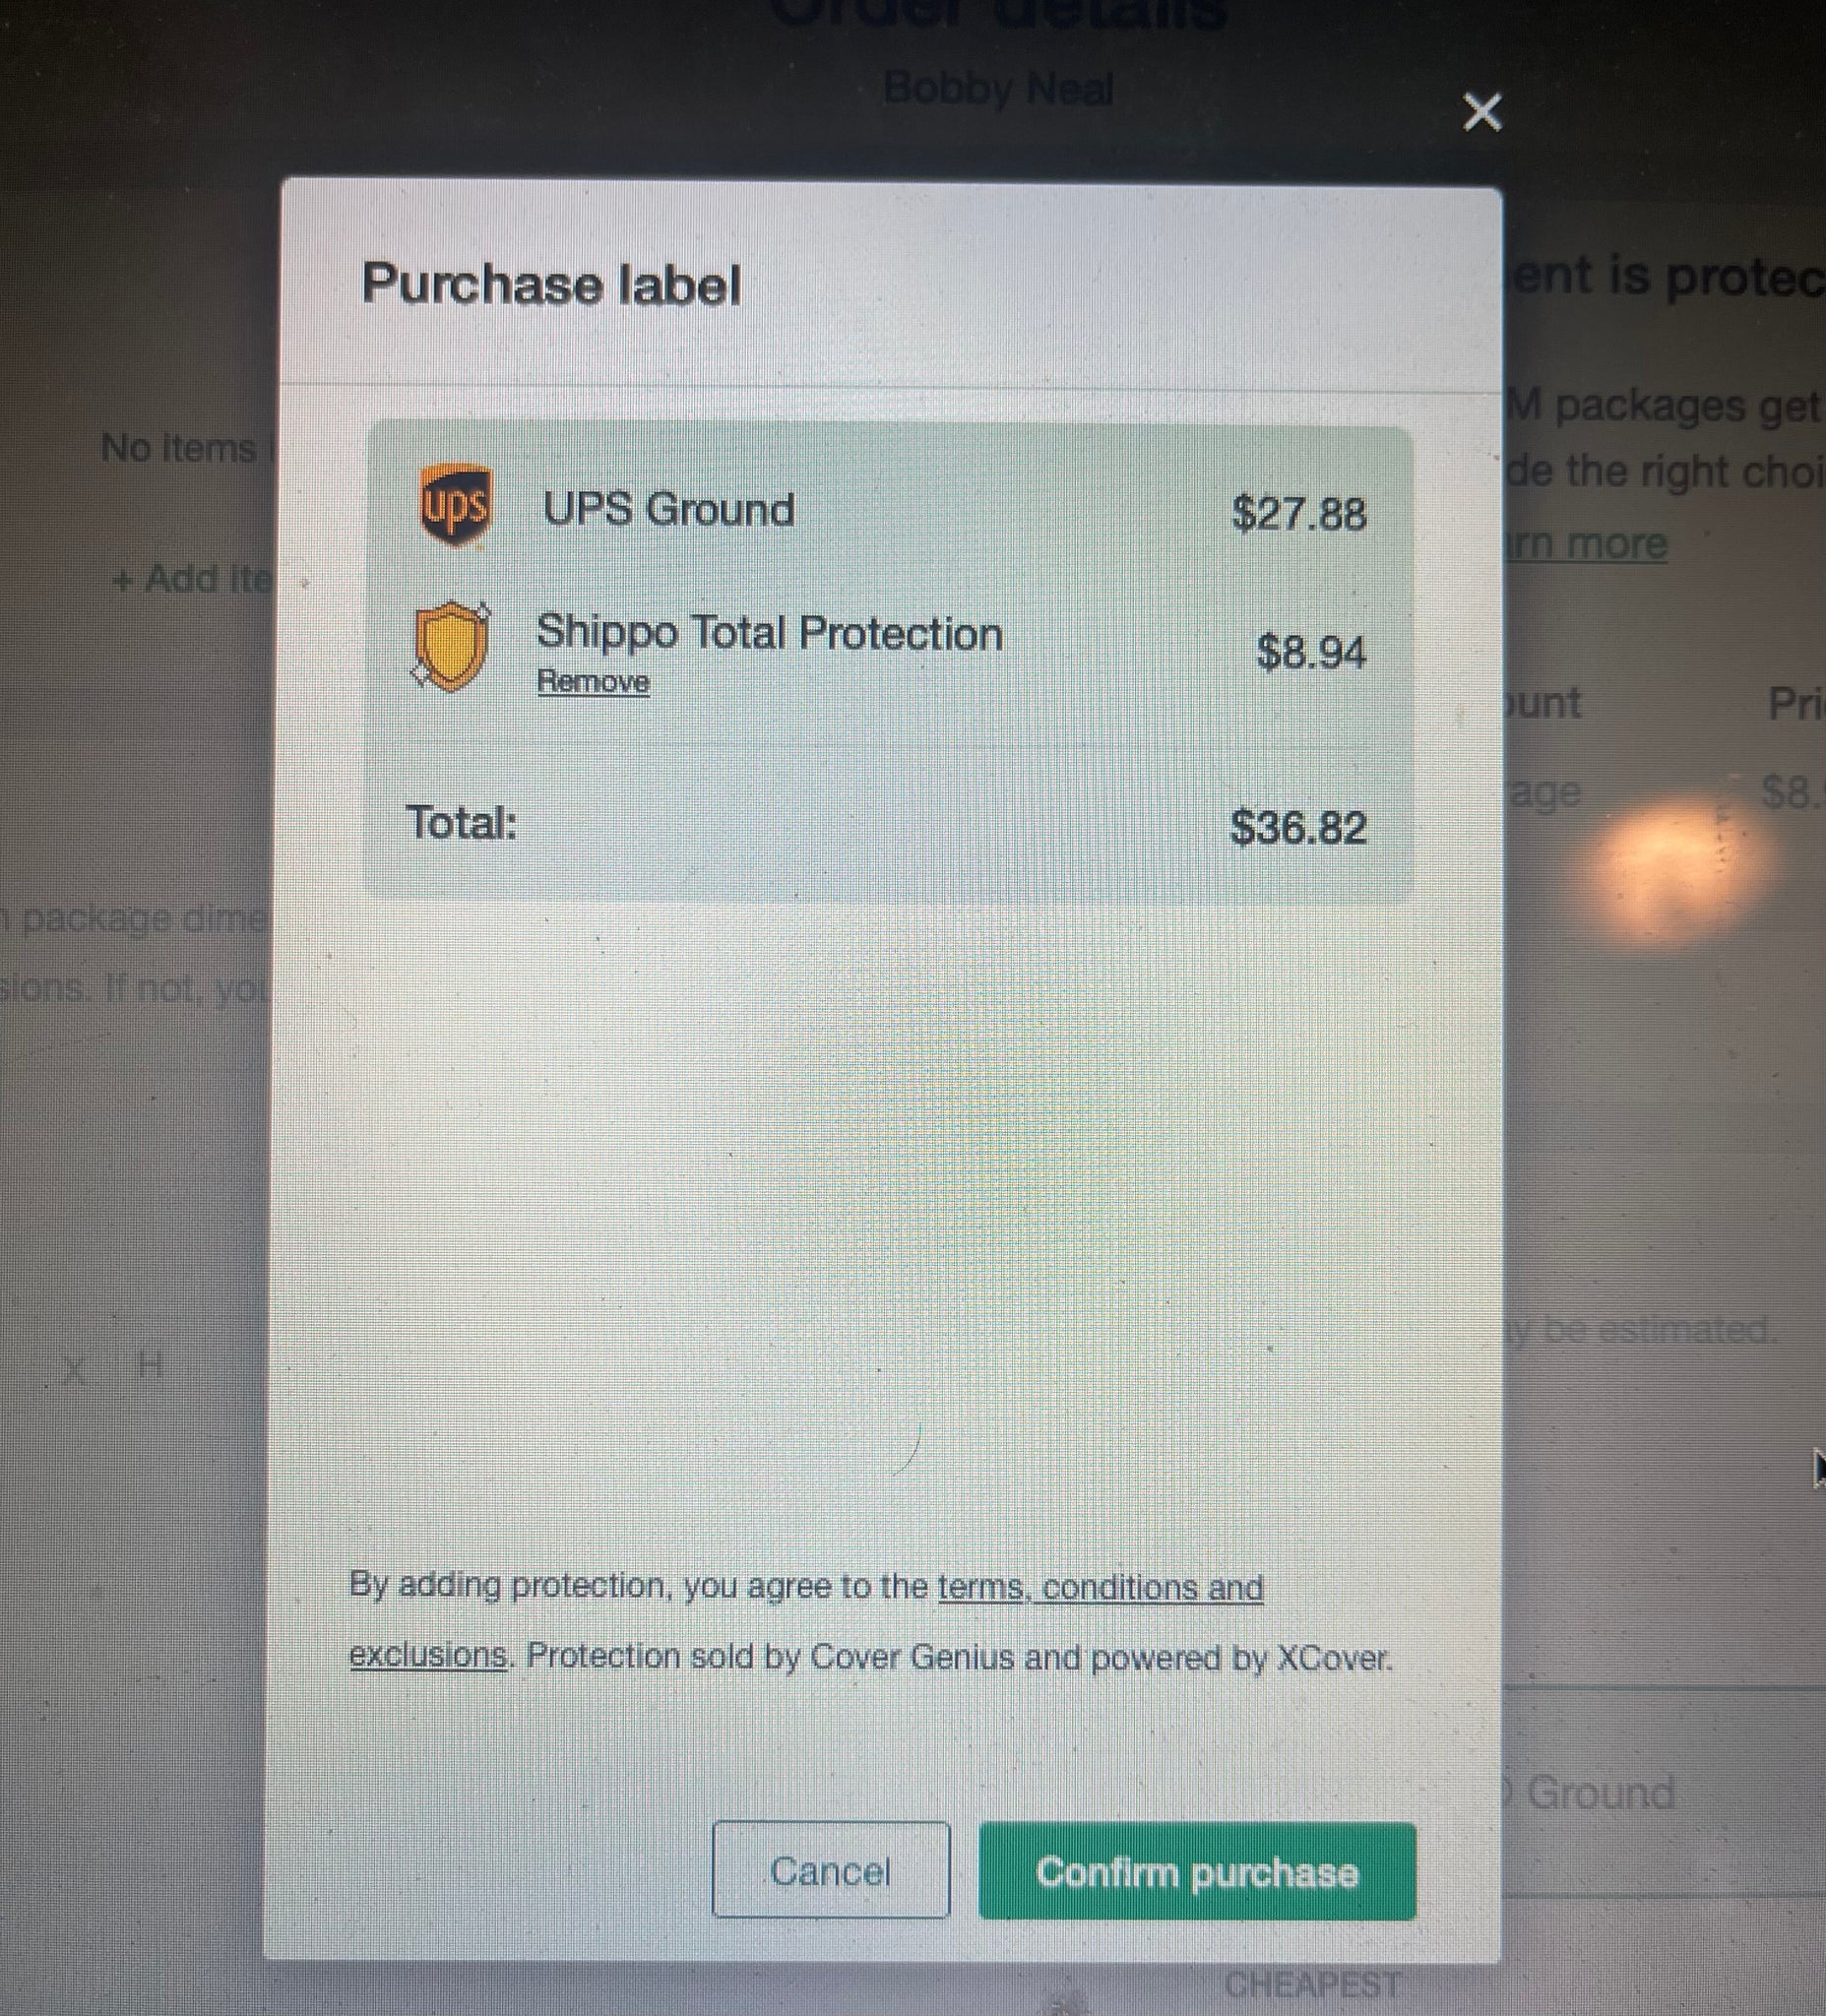Viewport: 1826px width, 2016px height.
Task: Click the CHEAPEST tag below the dialog
Action: pyautogui.click(x=1311, y=1984)
